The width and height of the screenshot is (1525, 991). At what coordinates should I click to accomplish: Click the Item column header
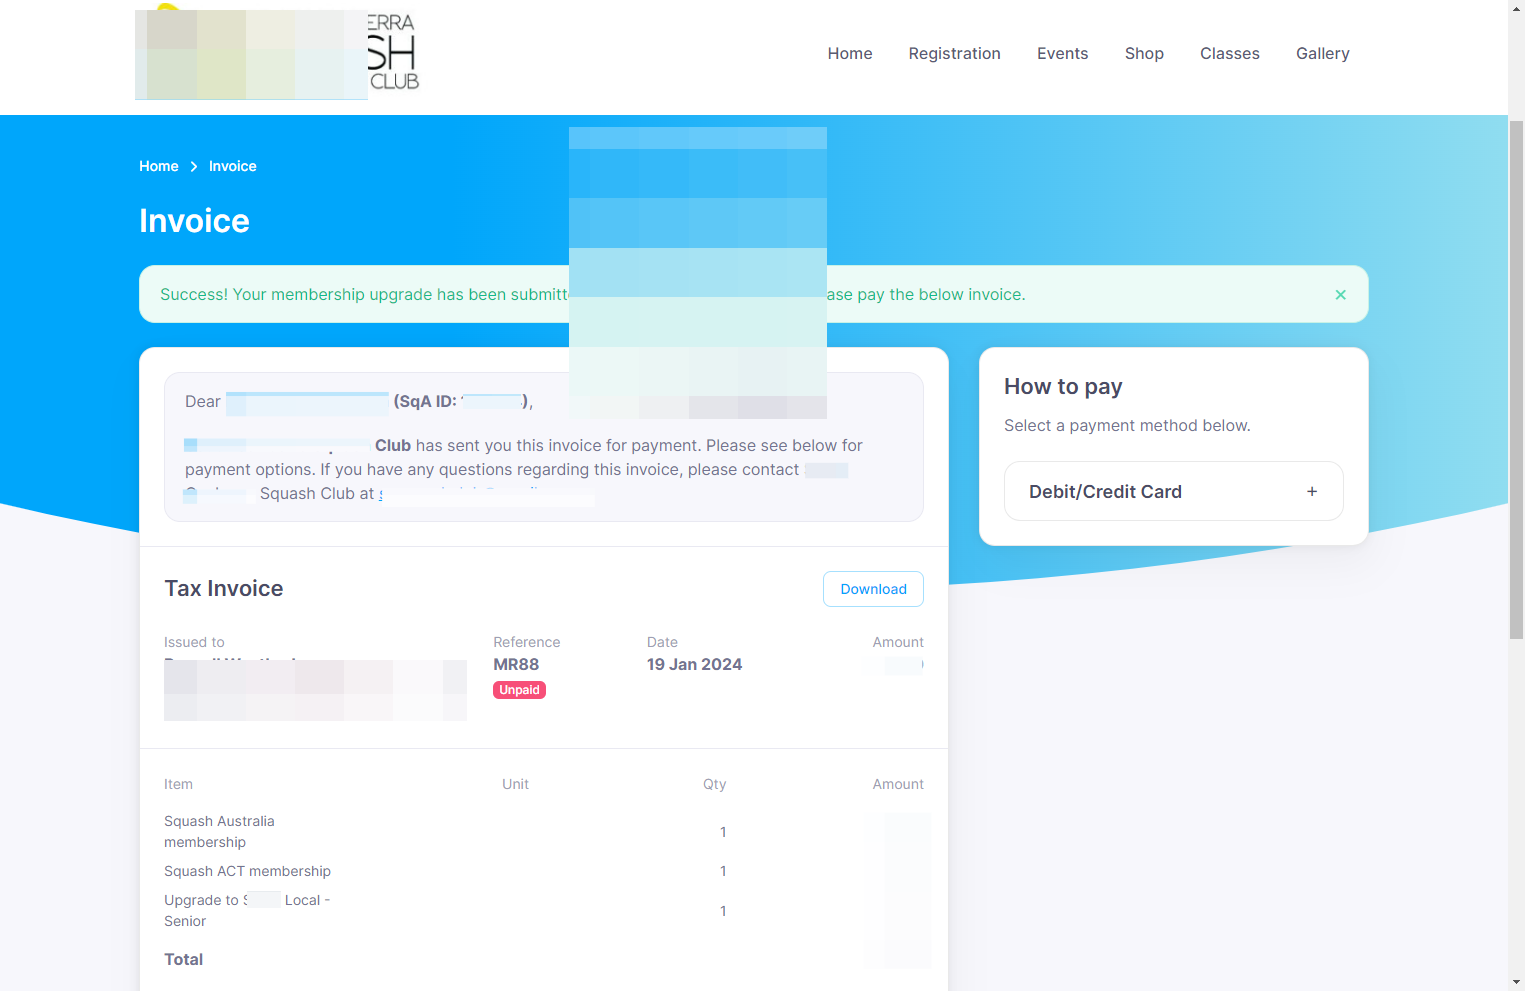click(x=178, y=784)
